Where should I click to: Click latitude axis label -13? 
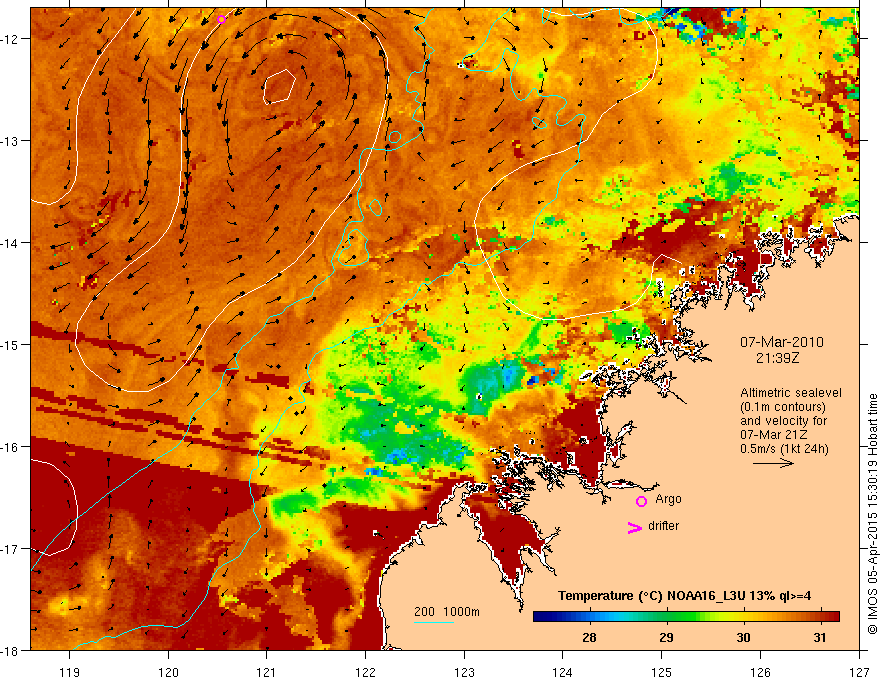(x=11, y=141)
